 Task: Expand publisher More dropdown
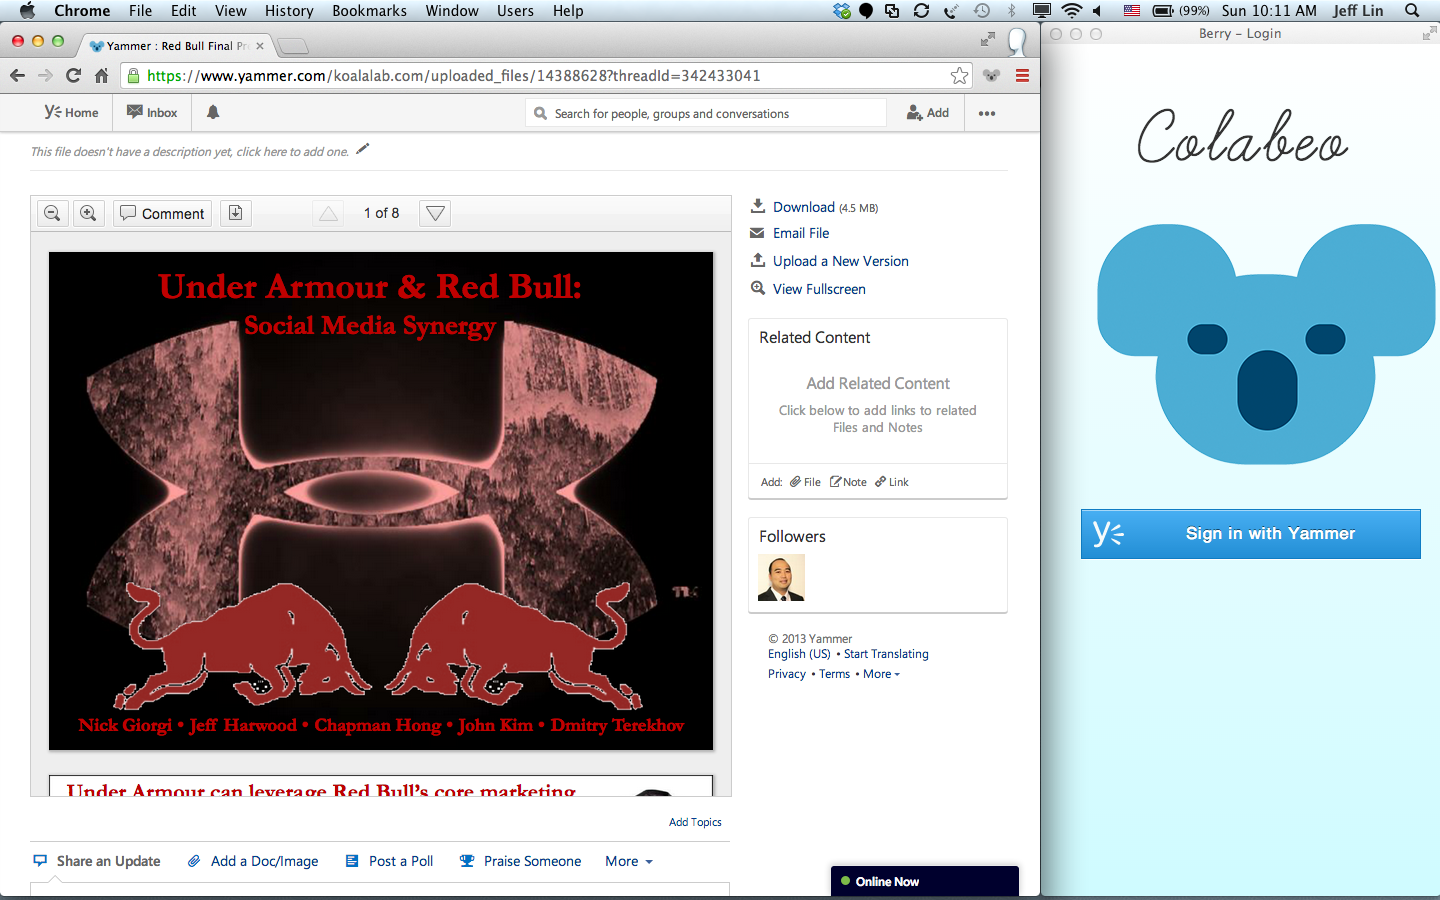pos(629,861)
